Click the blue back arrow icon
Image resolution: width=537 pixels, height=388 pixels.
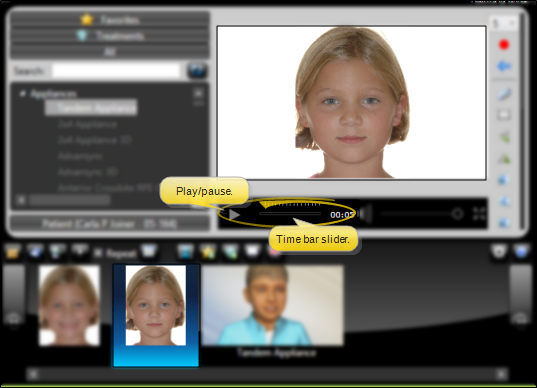(504, 66)
